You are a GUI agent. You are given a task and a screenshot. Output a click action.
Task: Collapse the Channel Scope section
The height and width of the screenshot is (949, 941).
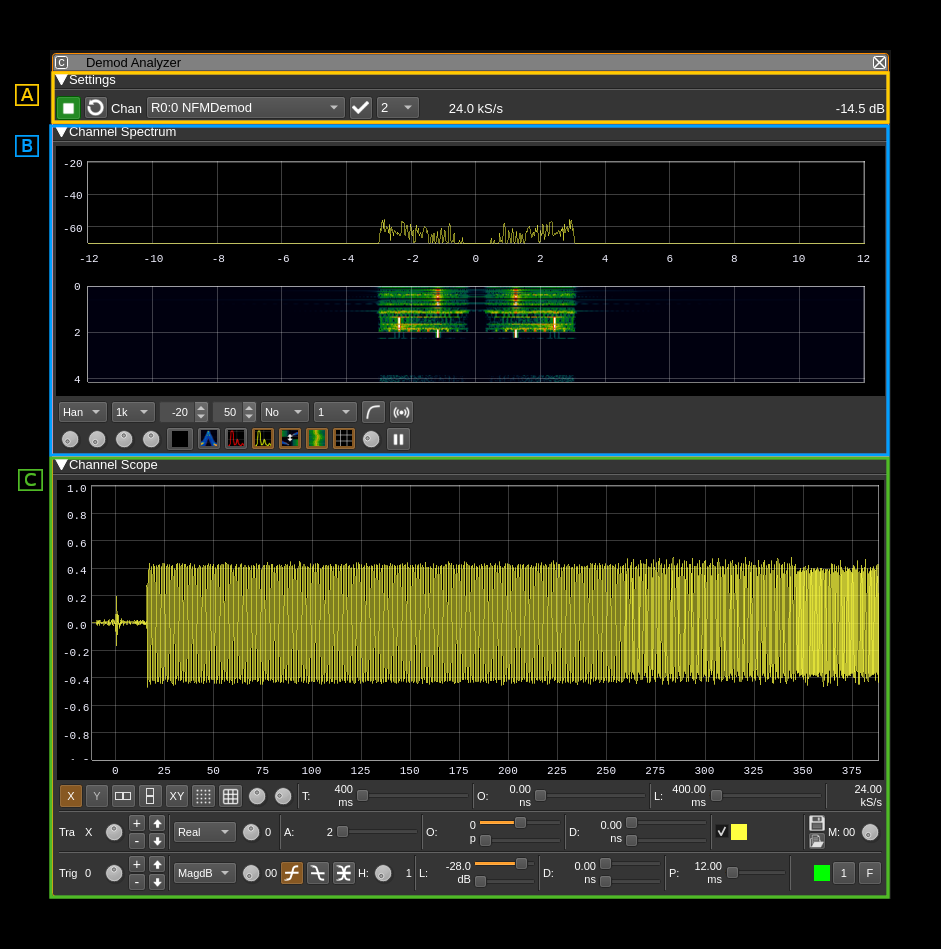[x=61, y=465]
